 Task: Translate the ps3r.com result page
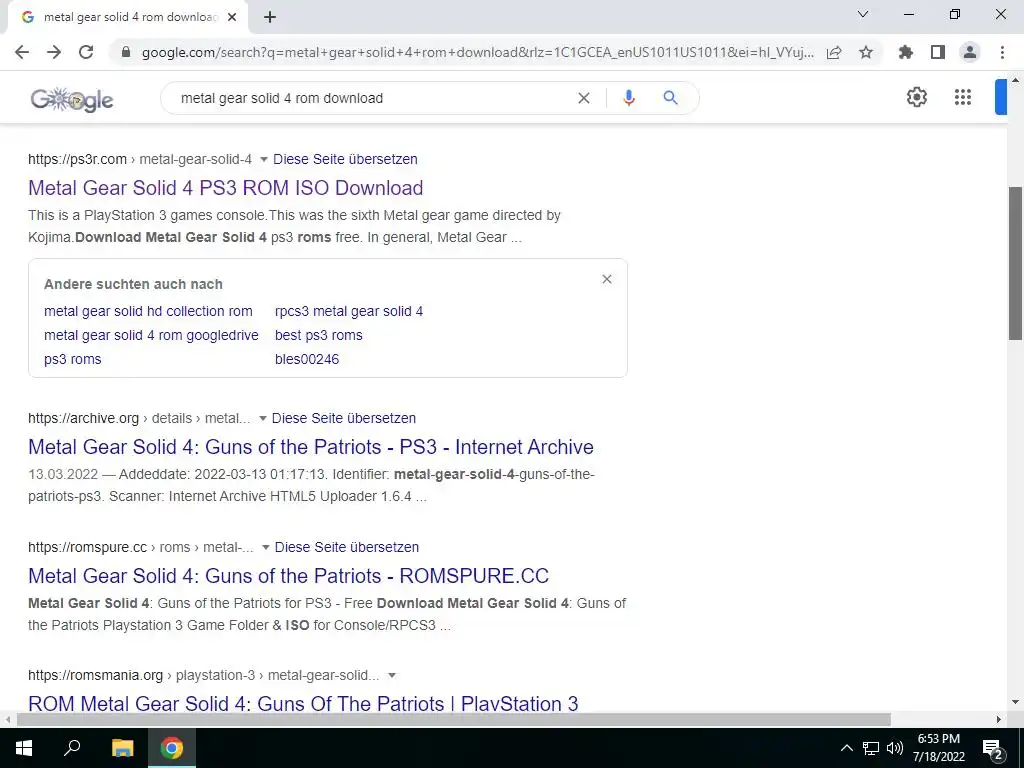pos(345,159)
